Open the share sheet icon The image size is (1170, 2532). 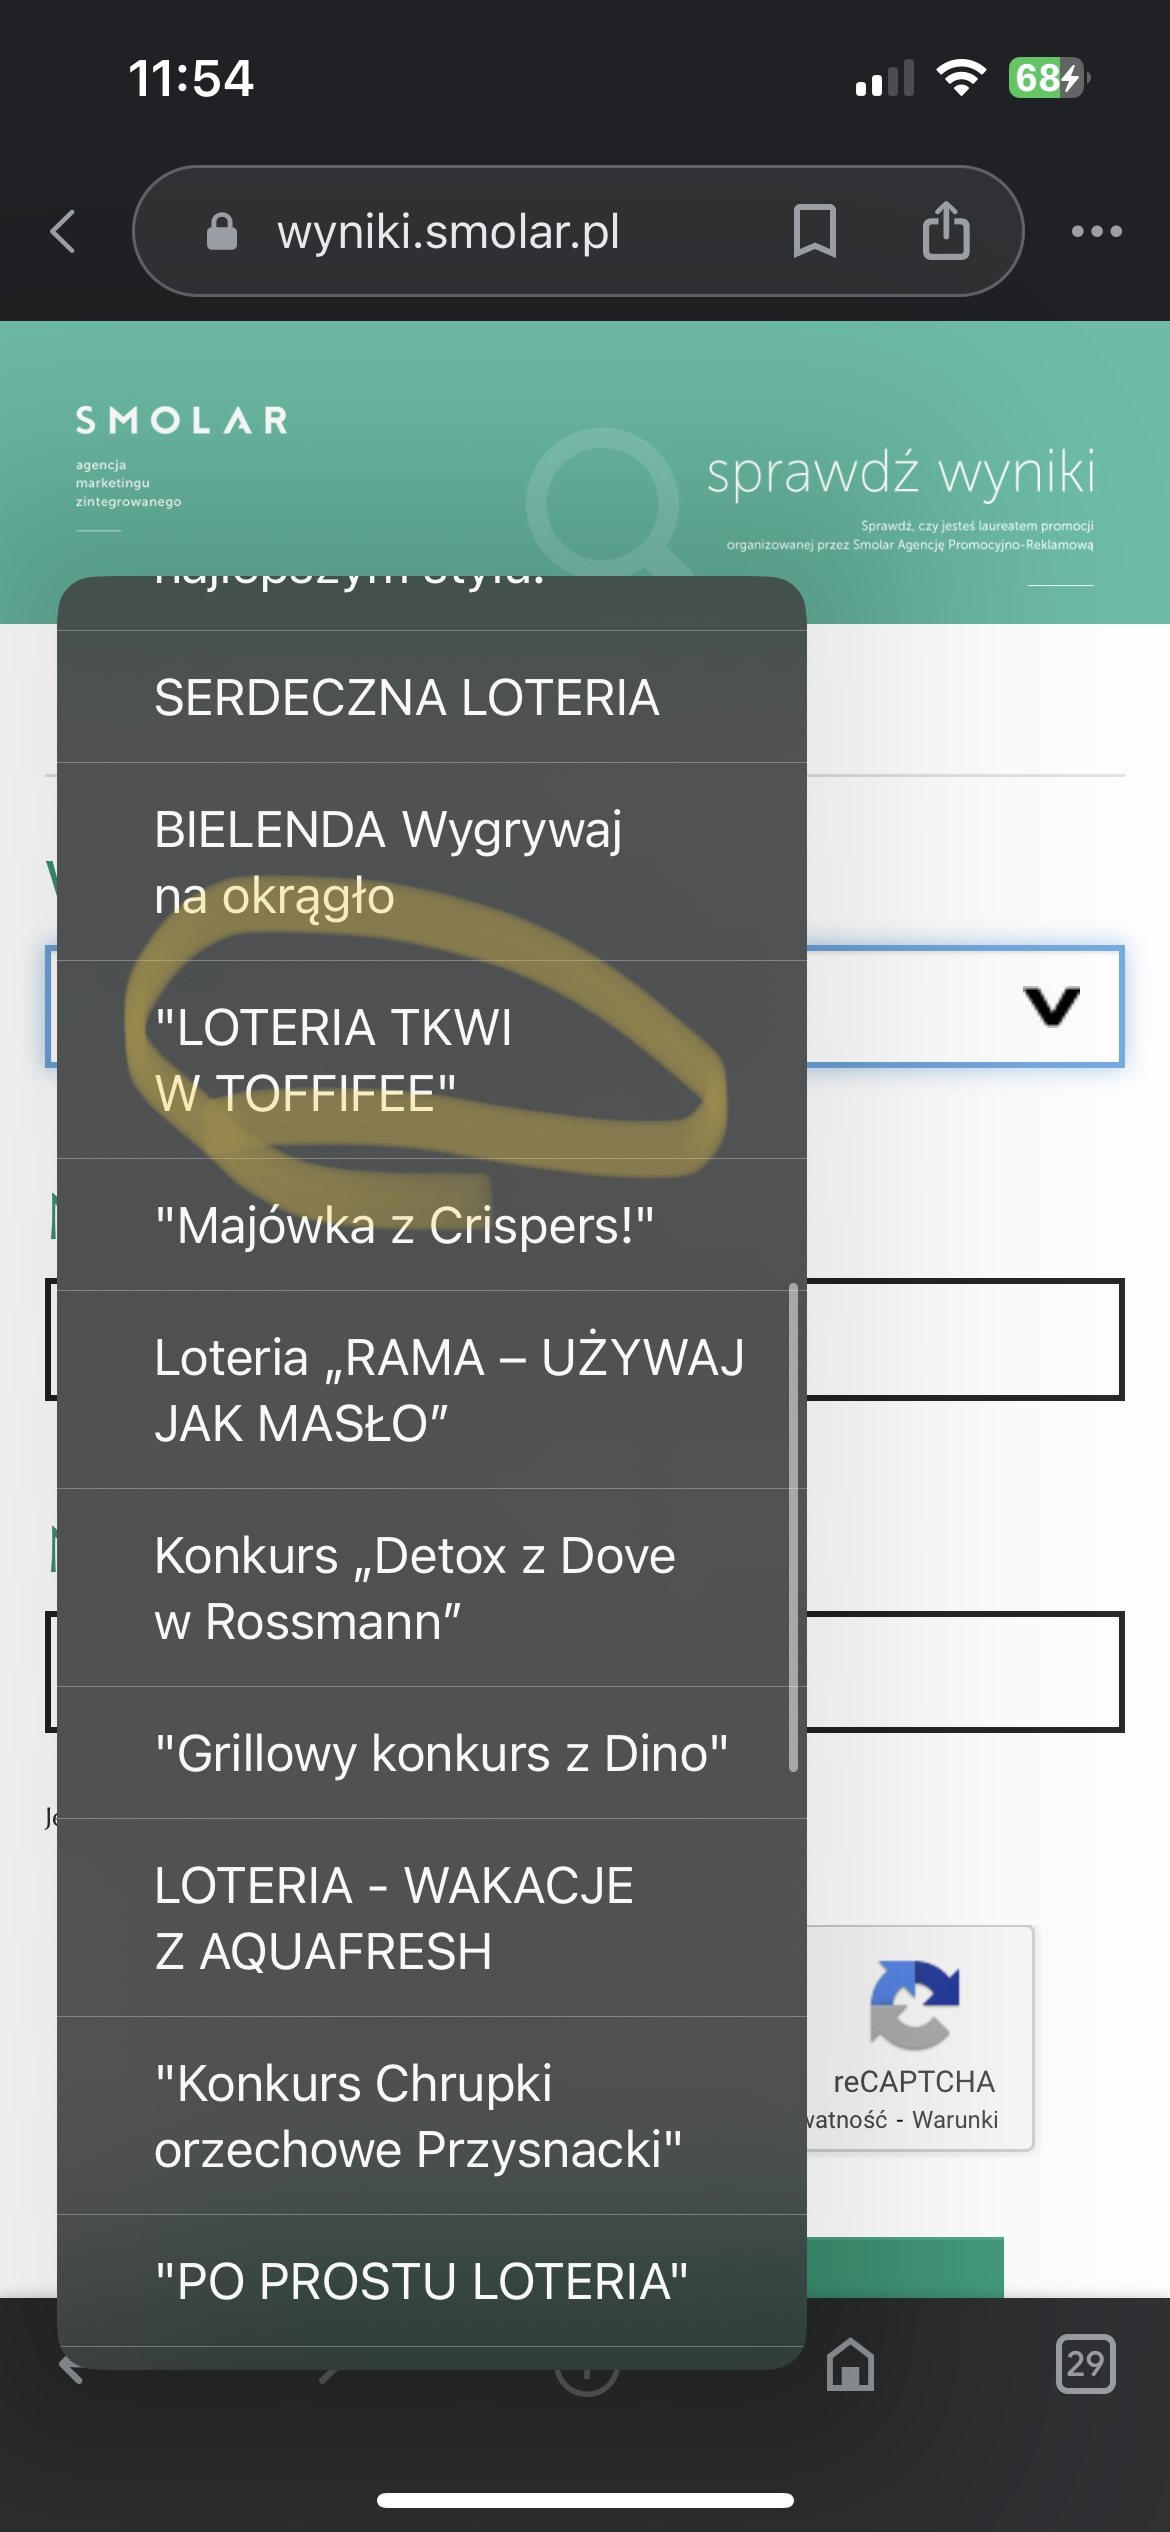[945, 231]
